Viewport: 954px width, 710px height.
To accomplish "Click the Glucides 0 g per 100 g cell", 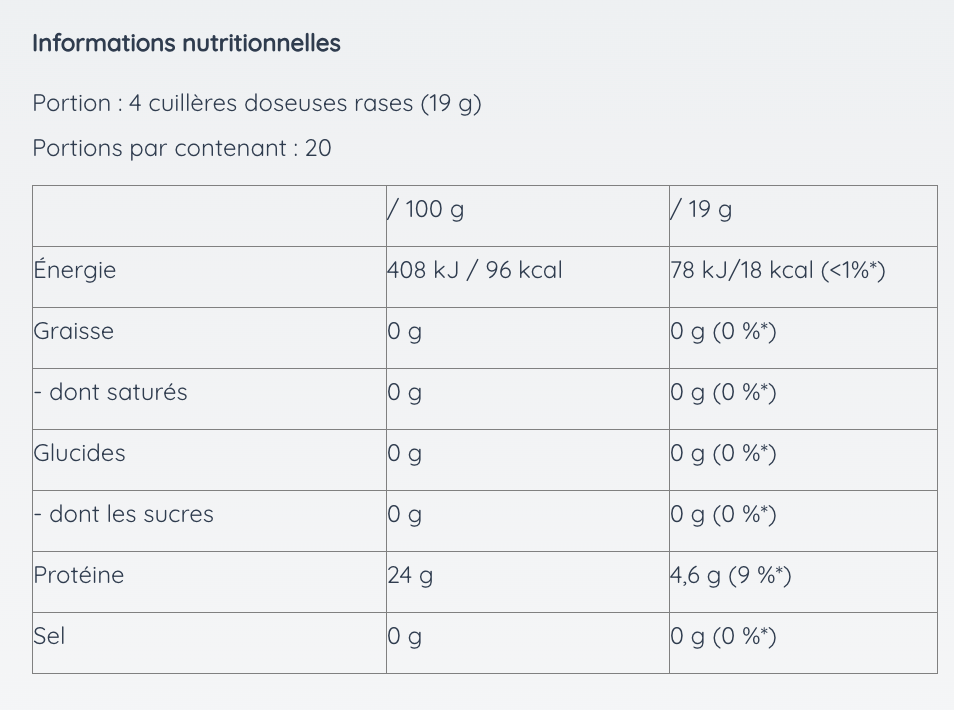I will 405,453.
